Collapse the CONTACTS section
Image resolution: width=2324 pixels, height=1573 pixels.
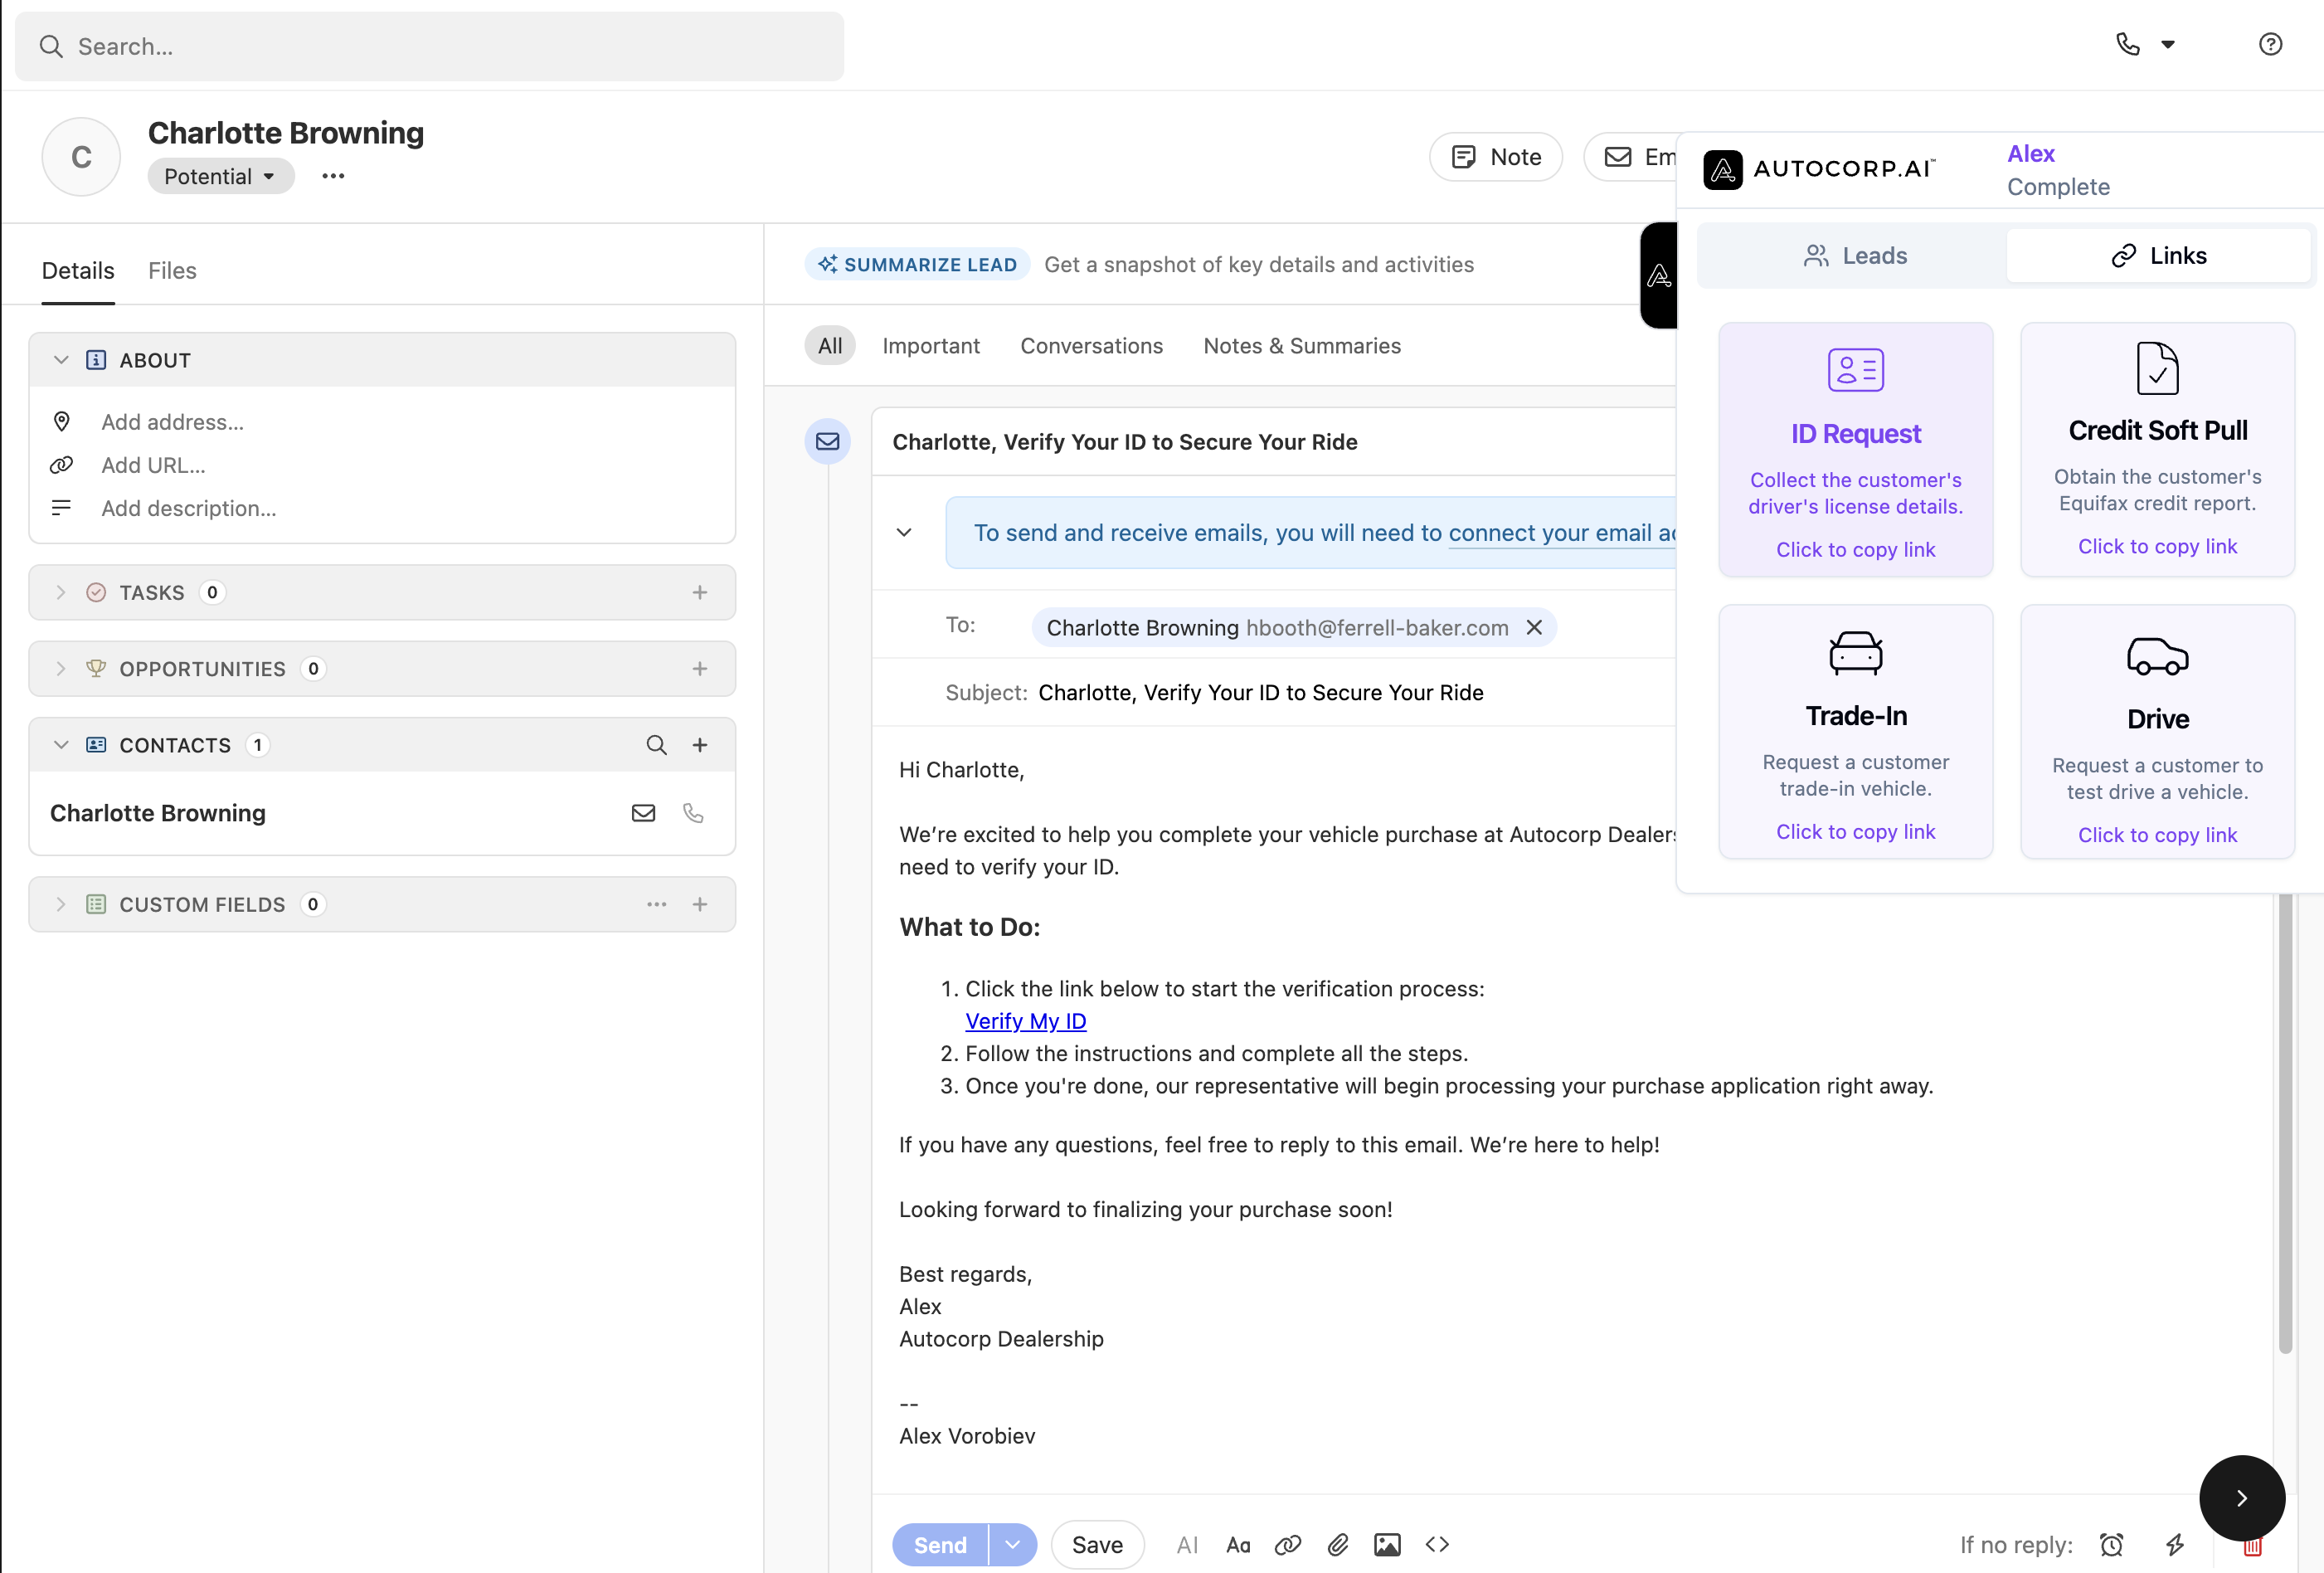click(x=61, y=745)
